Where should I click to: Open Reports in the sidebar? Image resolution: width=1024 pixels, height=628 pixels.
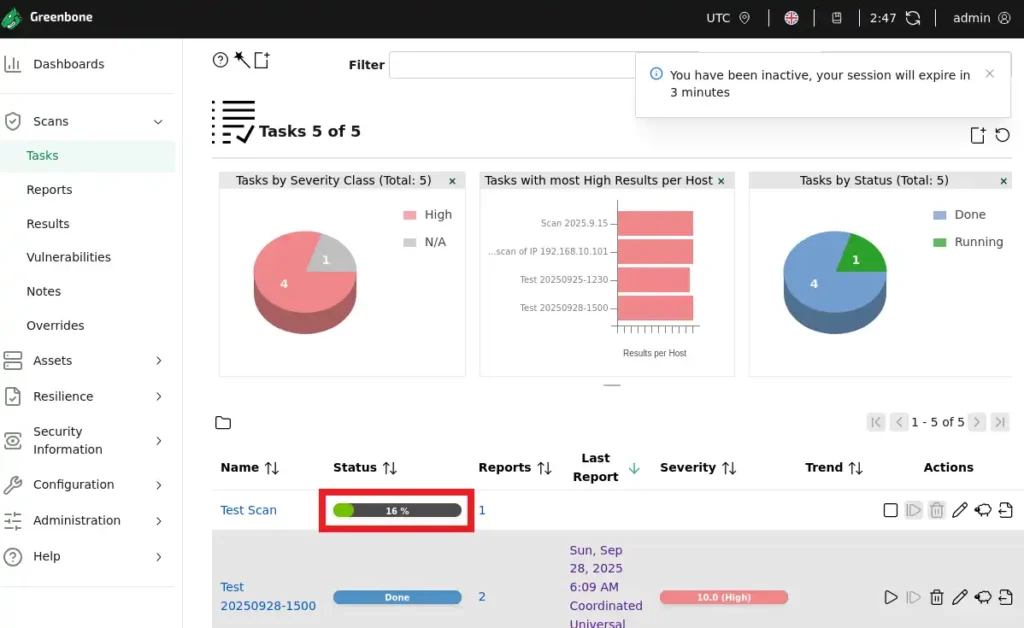[x=49, y=190]
